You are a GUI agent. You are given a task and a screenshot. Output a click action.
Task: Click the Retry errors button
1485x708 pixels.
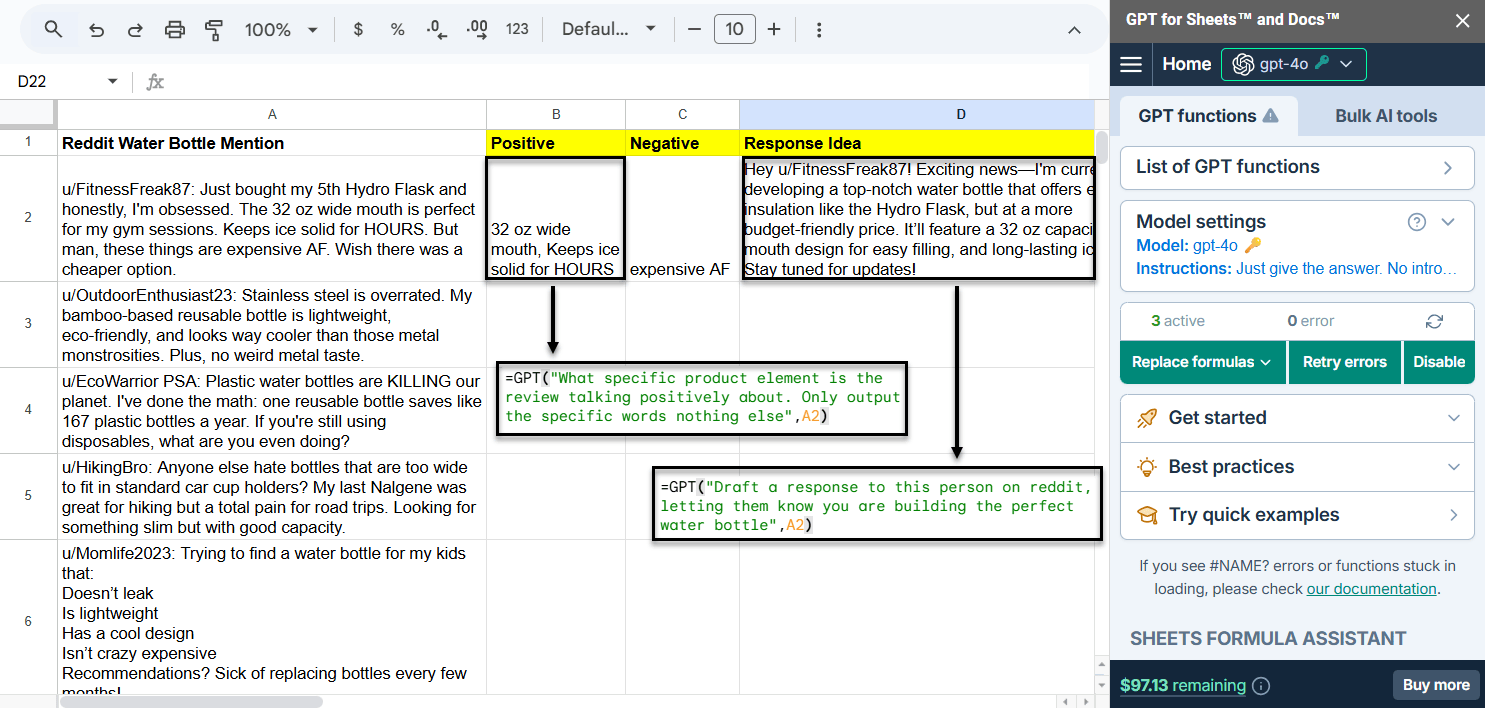pyautogui.click(x=1344, y=362)
